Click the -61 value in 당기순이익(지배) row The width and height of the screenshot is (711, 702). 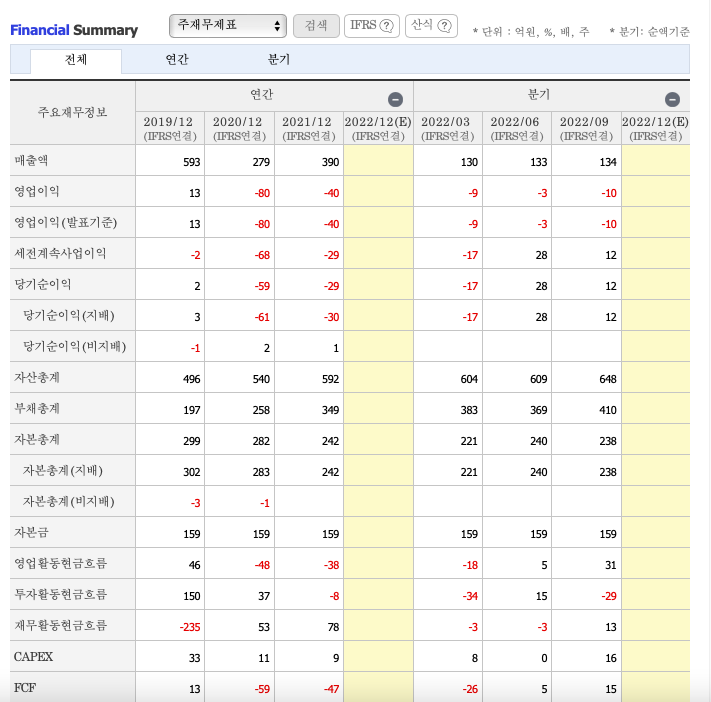(x=262, y=317)
